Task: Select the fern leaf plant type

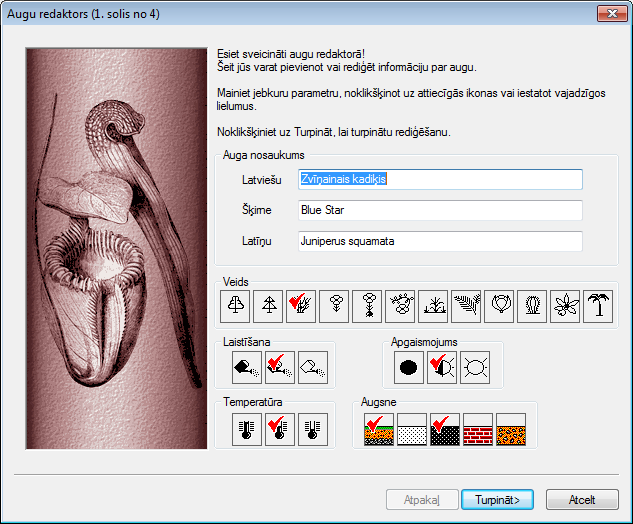Action: [x=466, y=307]
